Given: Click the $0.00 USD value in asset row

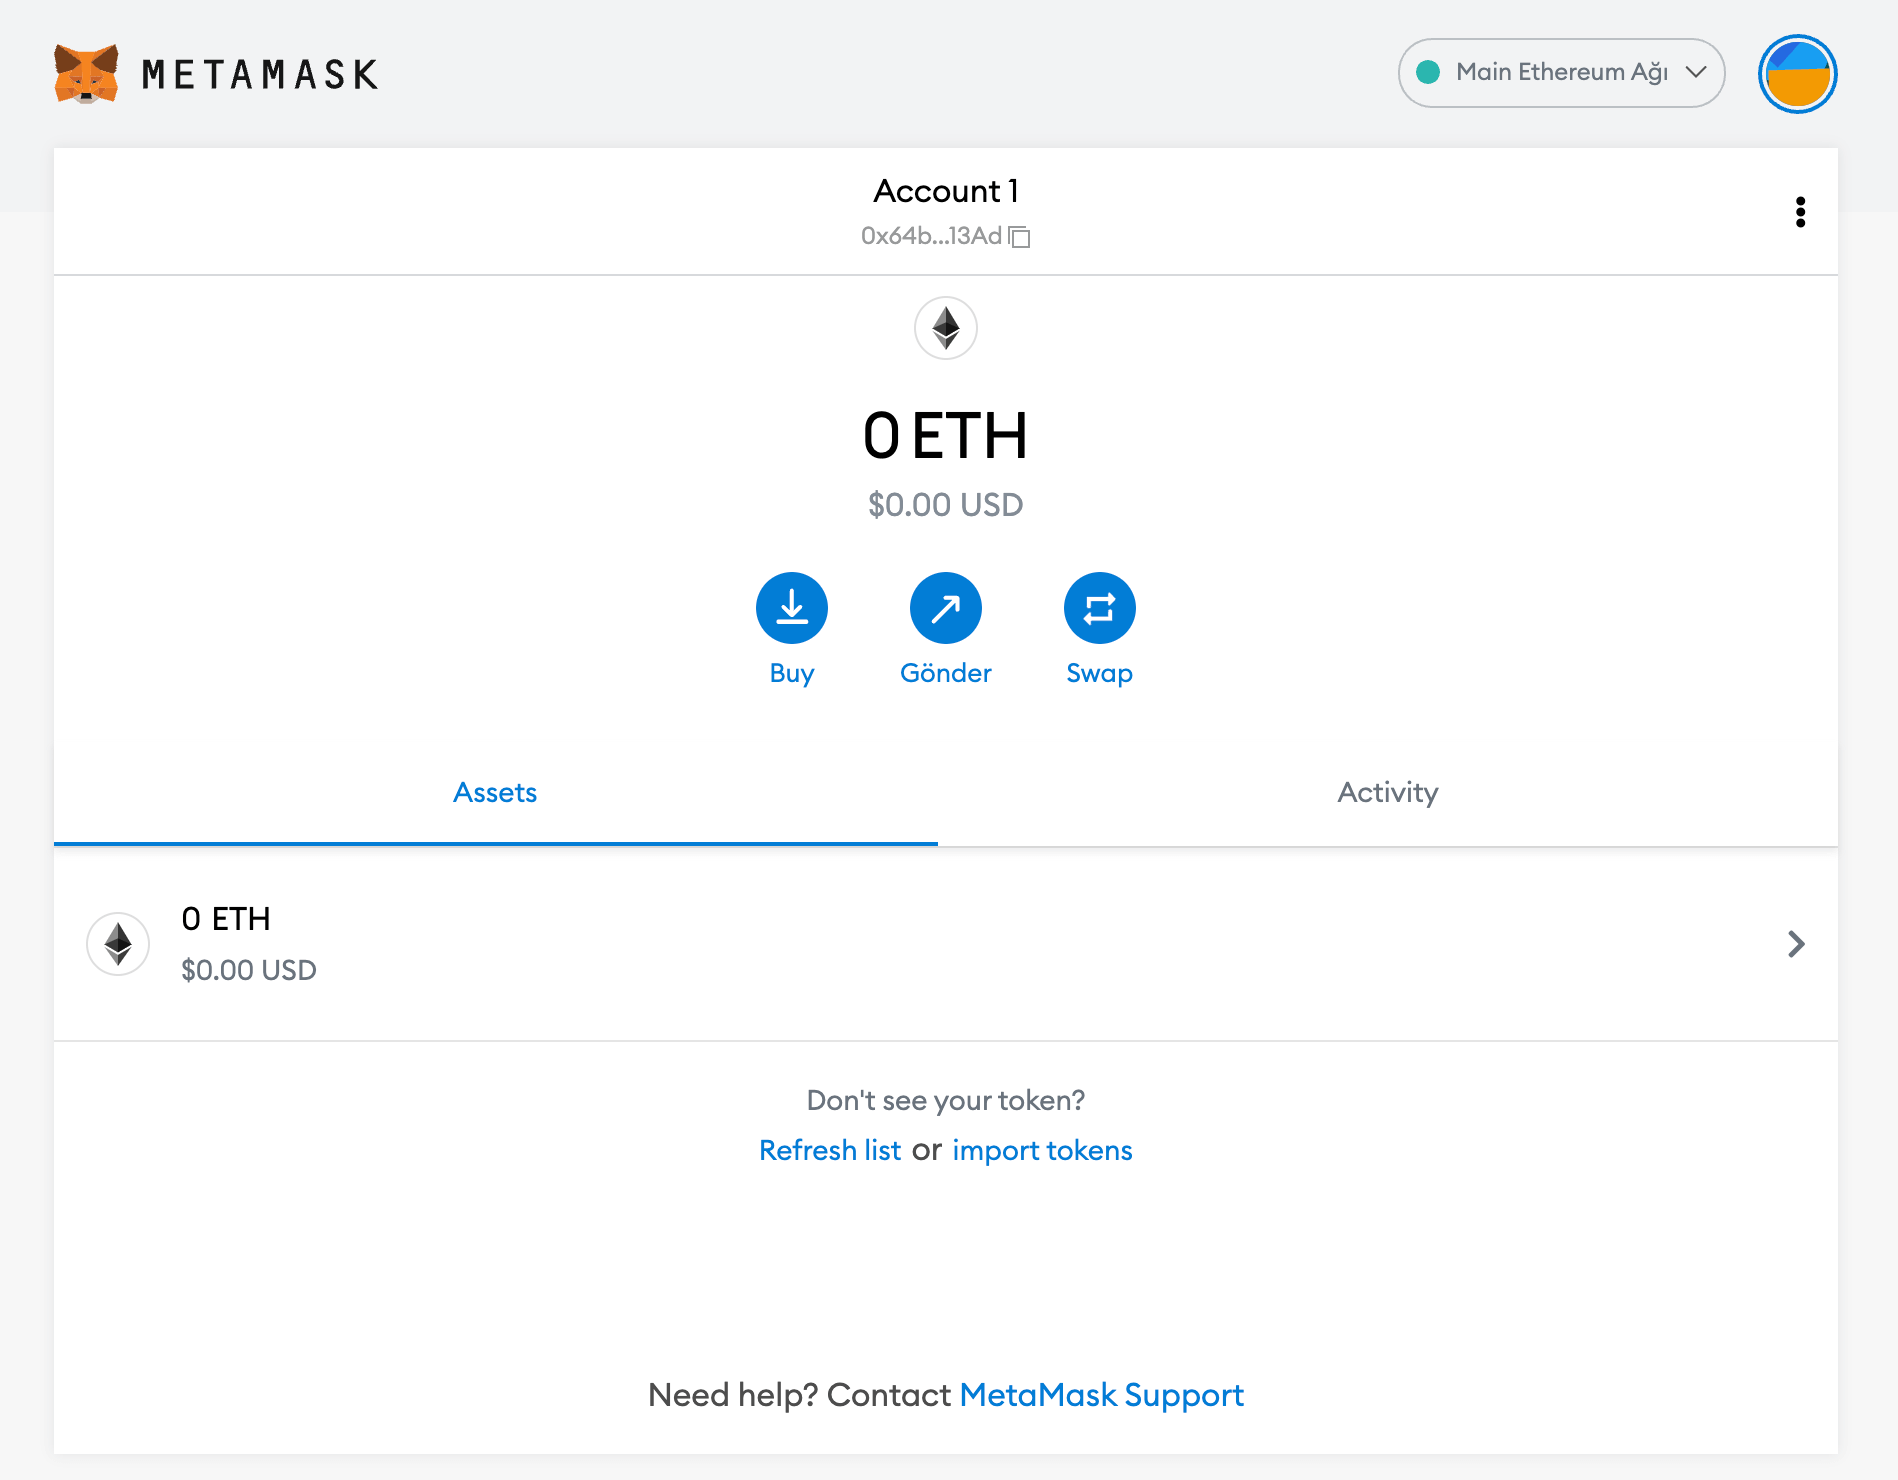Looking at the screenshot, I should (x=249, y=970).
